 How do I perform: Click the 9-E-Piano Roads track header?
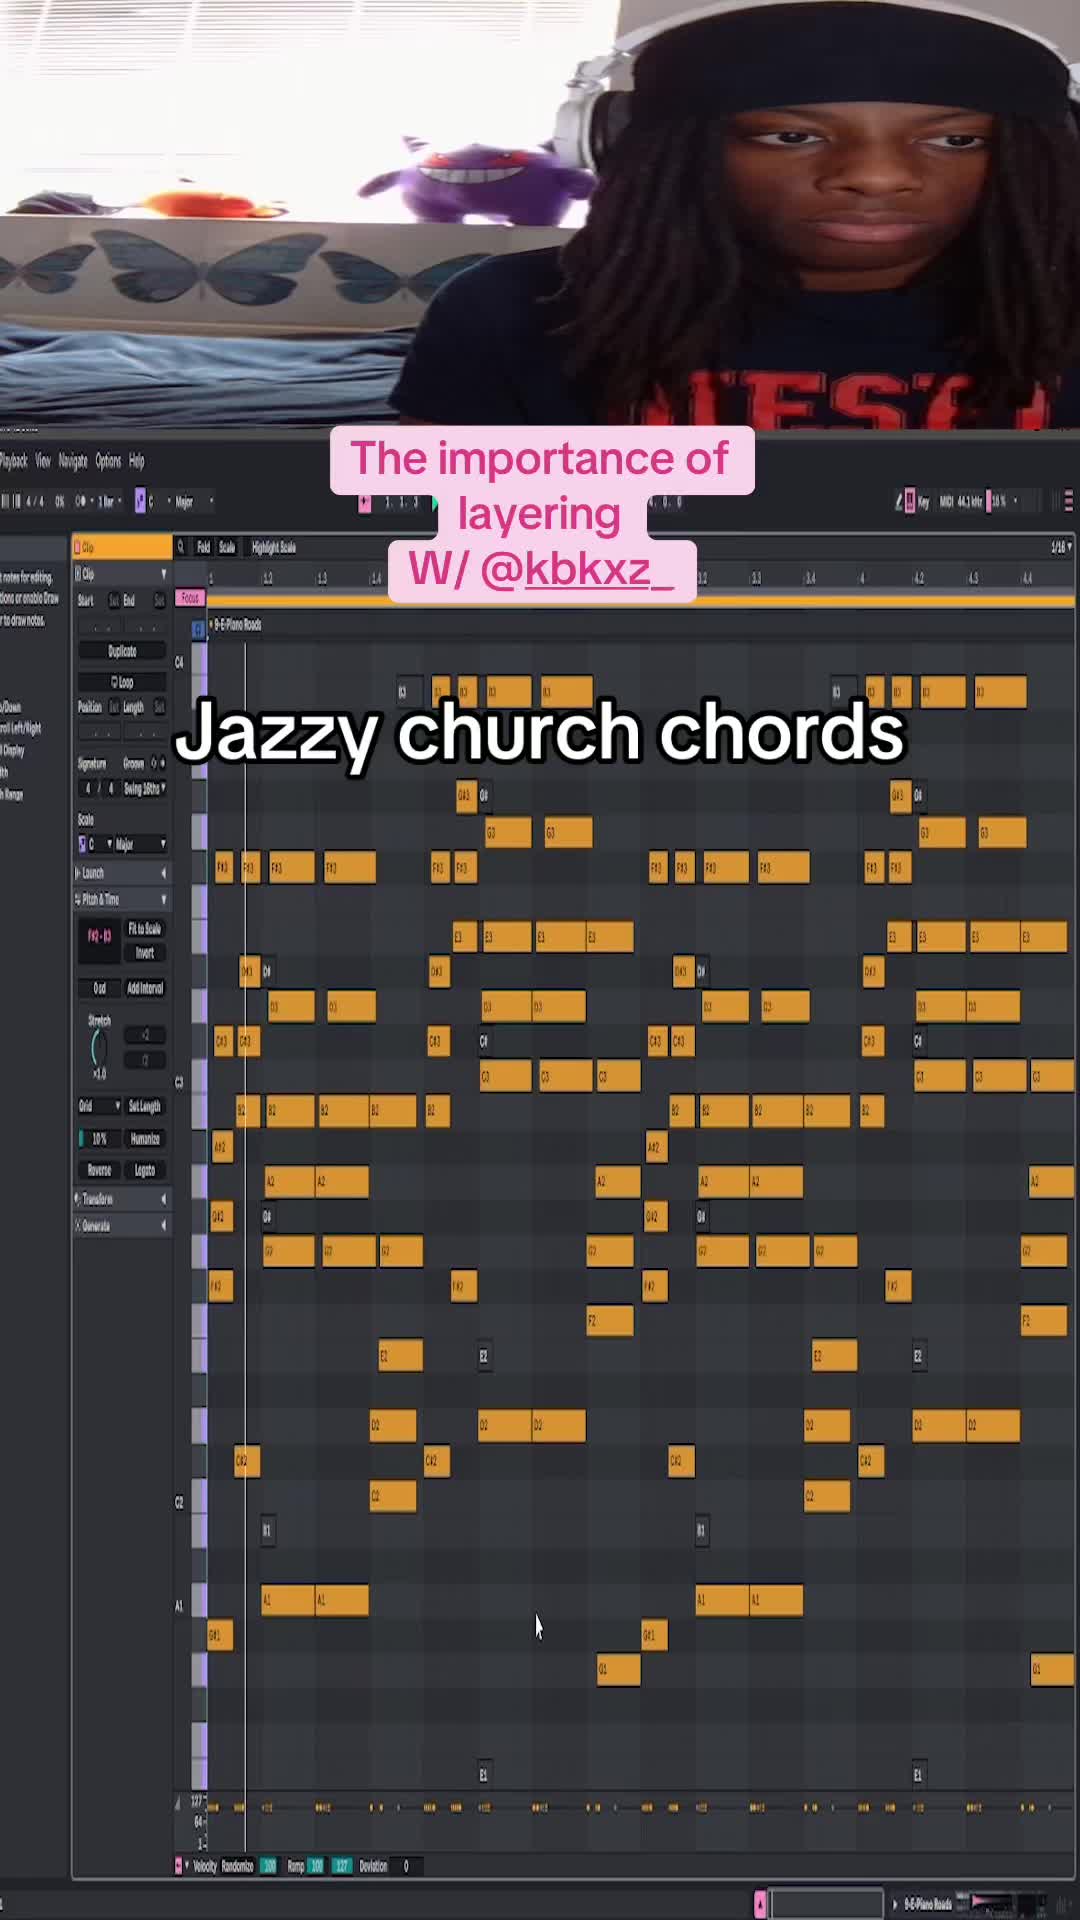237,625
